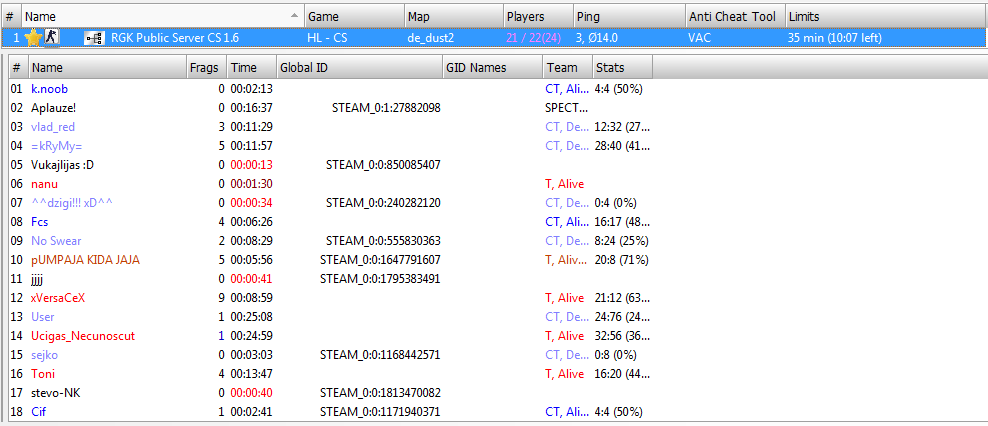
Task: Click the Anti Cheat Tool header
Action: tap(735, 16)
